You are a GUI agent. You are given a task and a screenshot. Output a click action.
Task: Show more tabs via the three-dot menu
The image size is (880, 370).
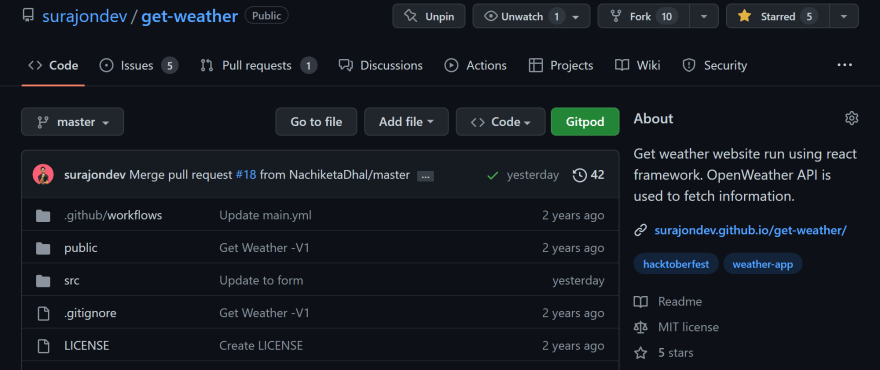(845, 65)
